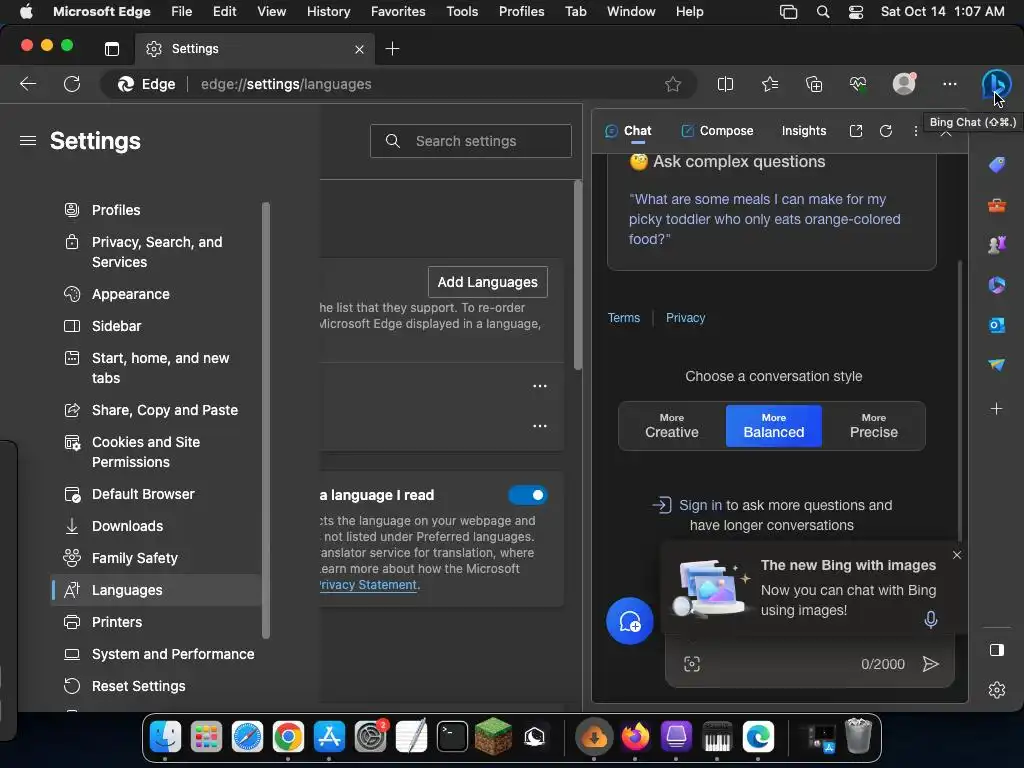Switch to the Chat tab

(628, 131)
